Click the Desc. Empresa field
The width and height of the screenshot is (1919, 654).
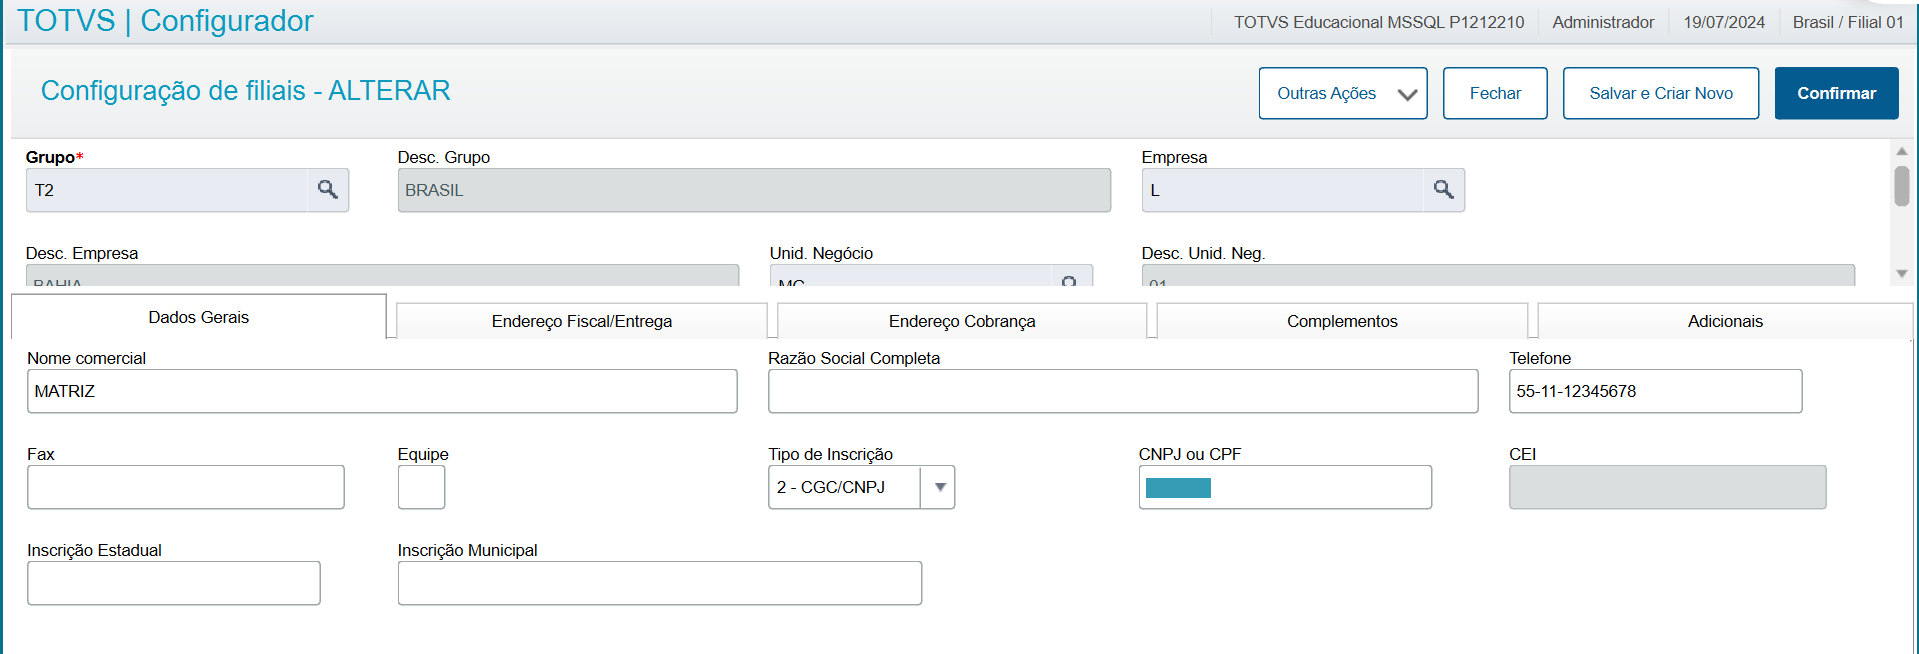pyautogui.click(x=382, y=276)
